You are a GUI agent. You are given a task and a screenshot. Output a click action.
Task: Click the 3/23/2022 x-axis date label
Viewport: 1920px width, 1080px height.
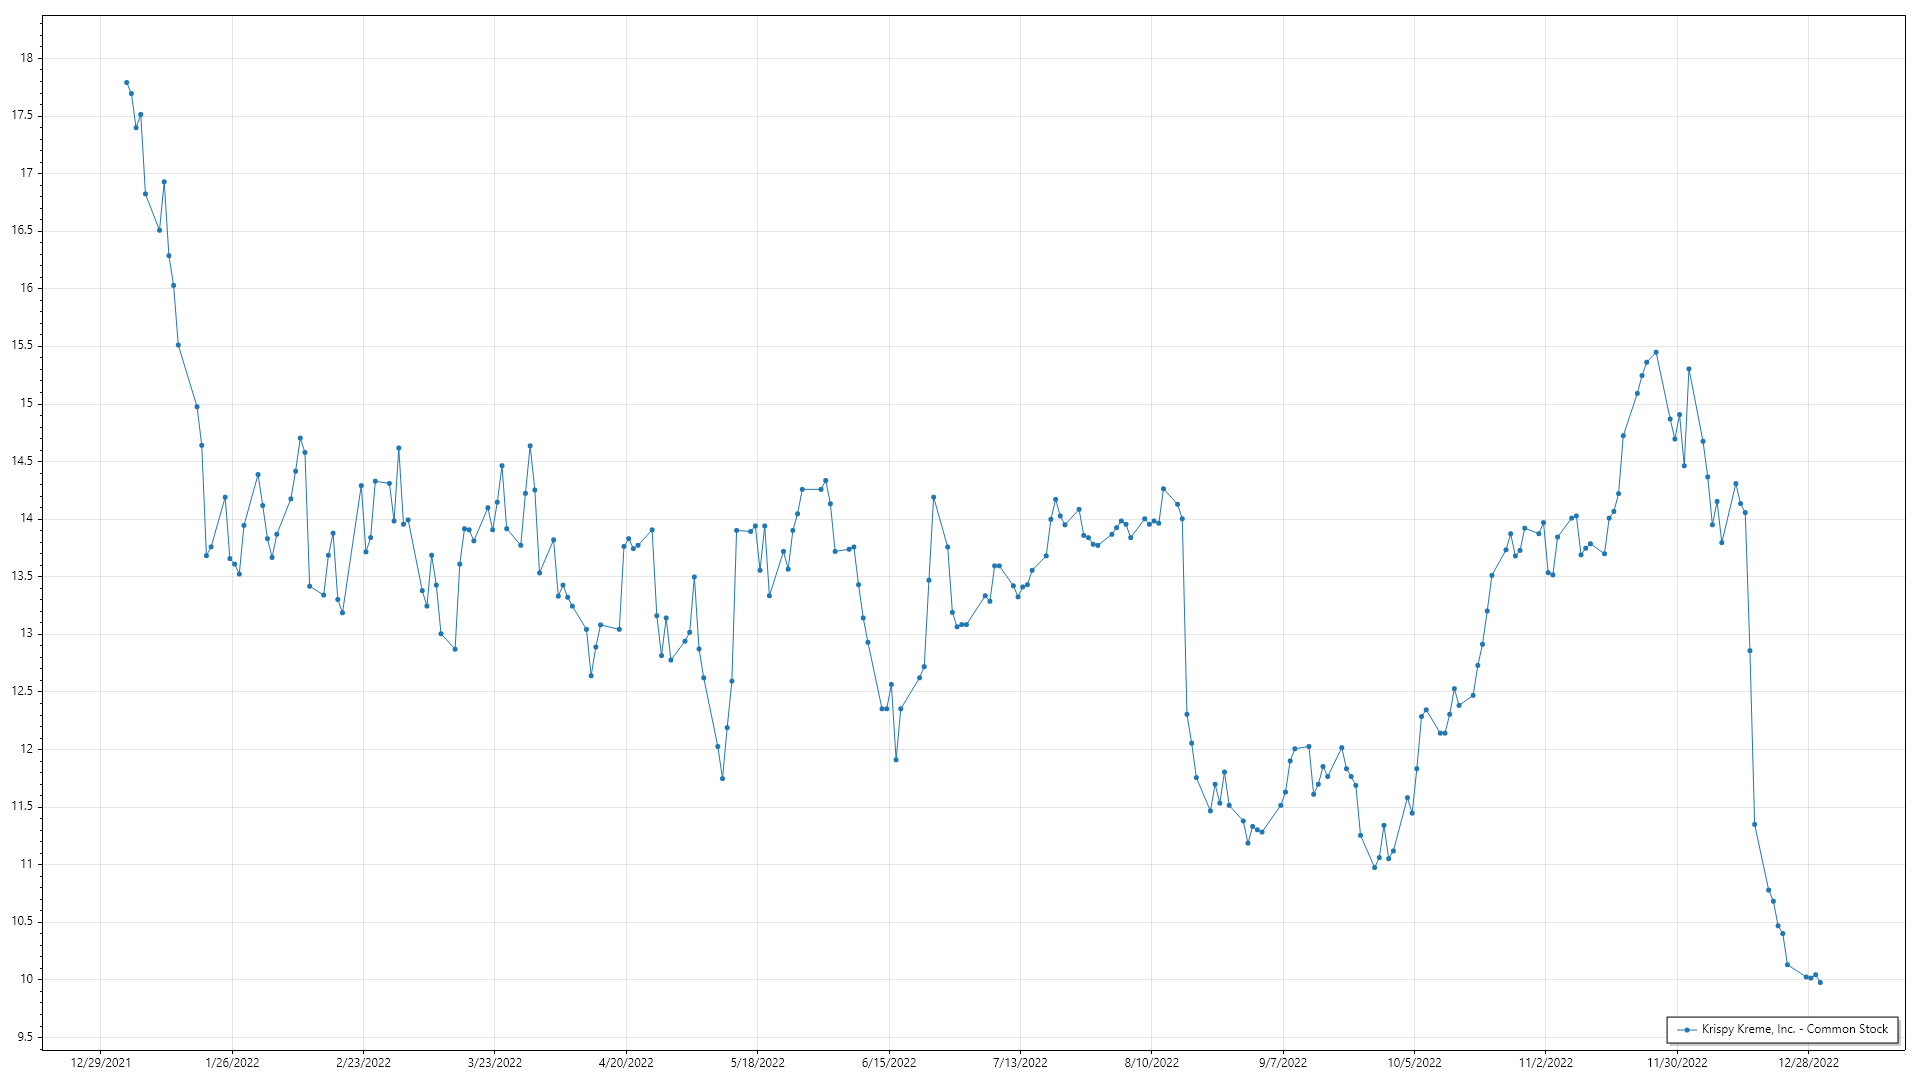[x=495, y=1062]
